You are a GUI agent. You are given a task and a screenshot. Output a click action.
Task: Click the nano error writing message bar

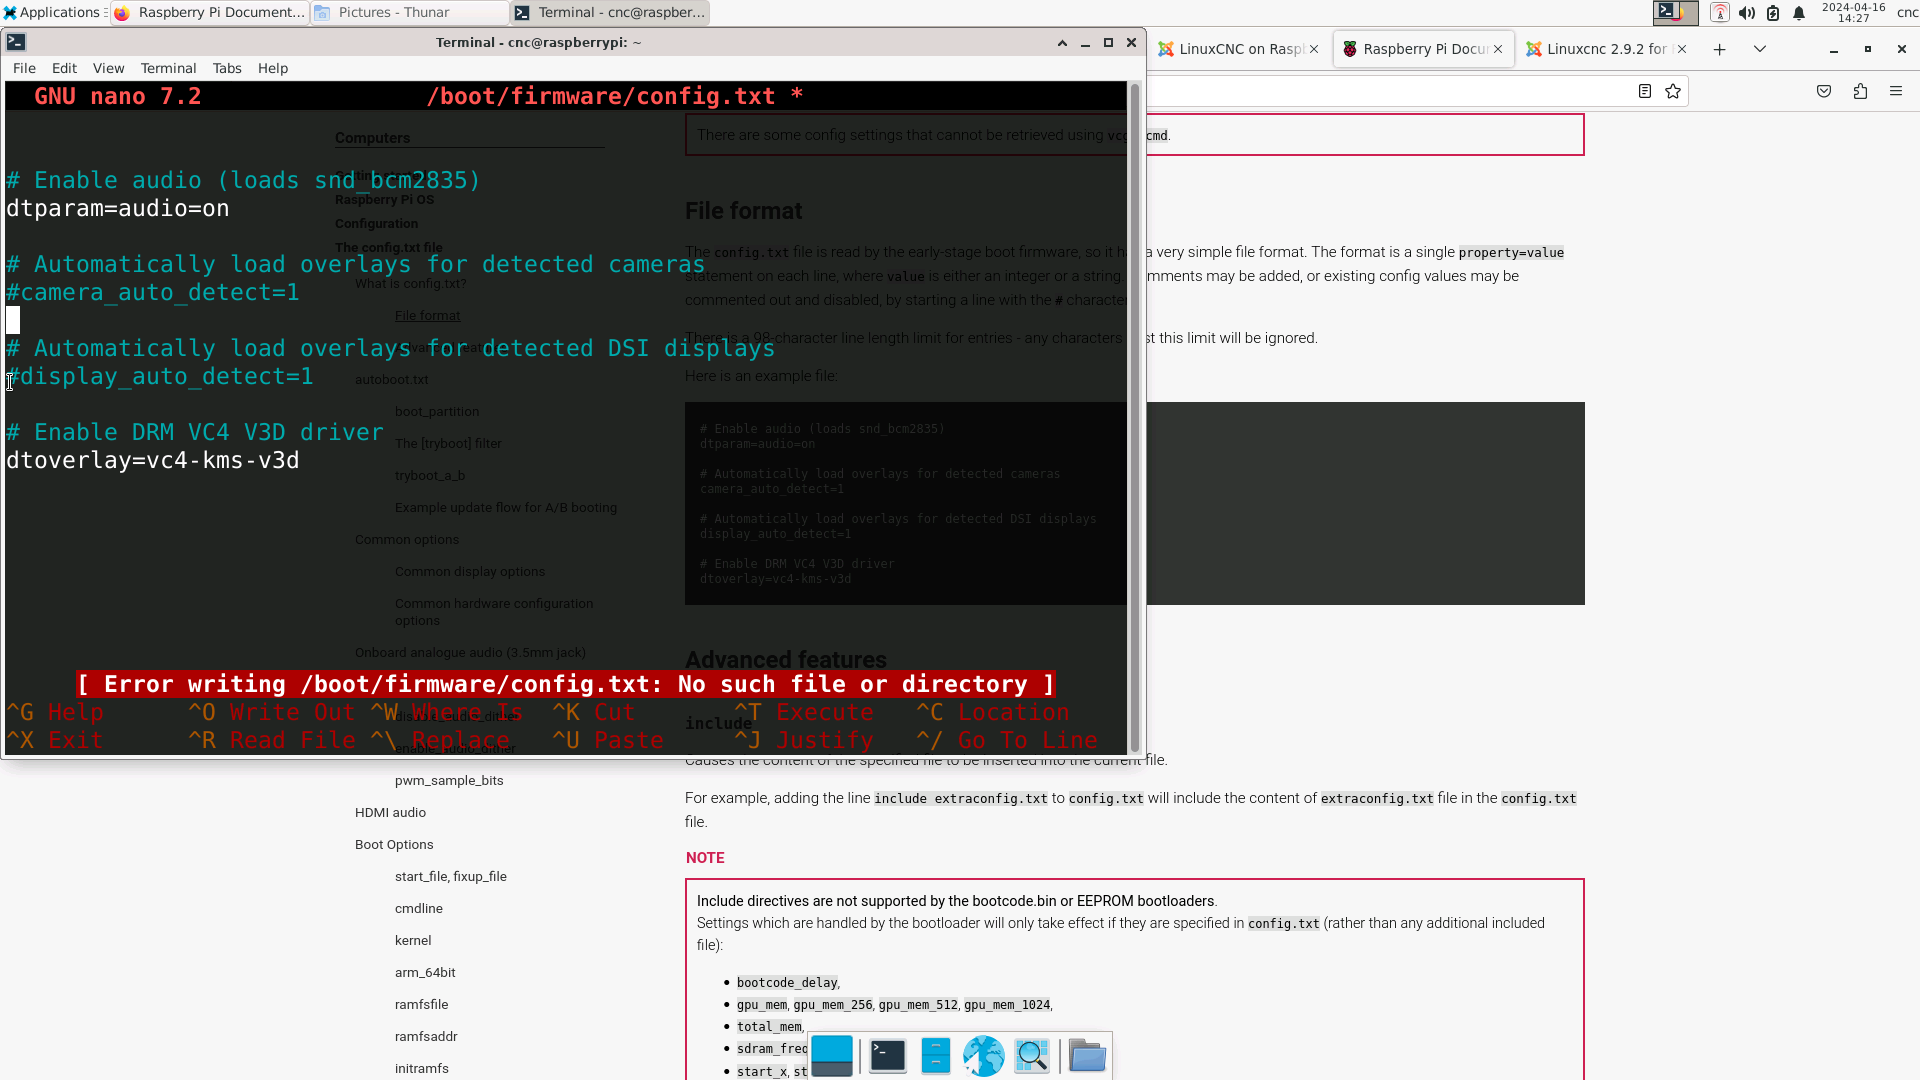click(566, 685)
